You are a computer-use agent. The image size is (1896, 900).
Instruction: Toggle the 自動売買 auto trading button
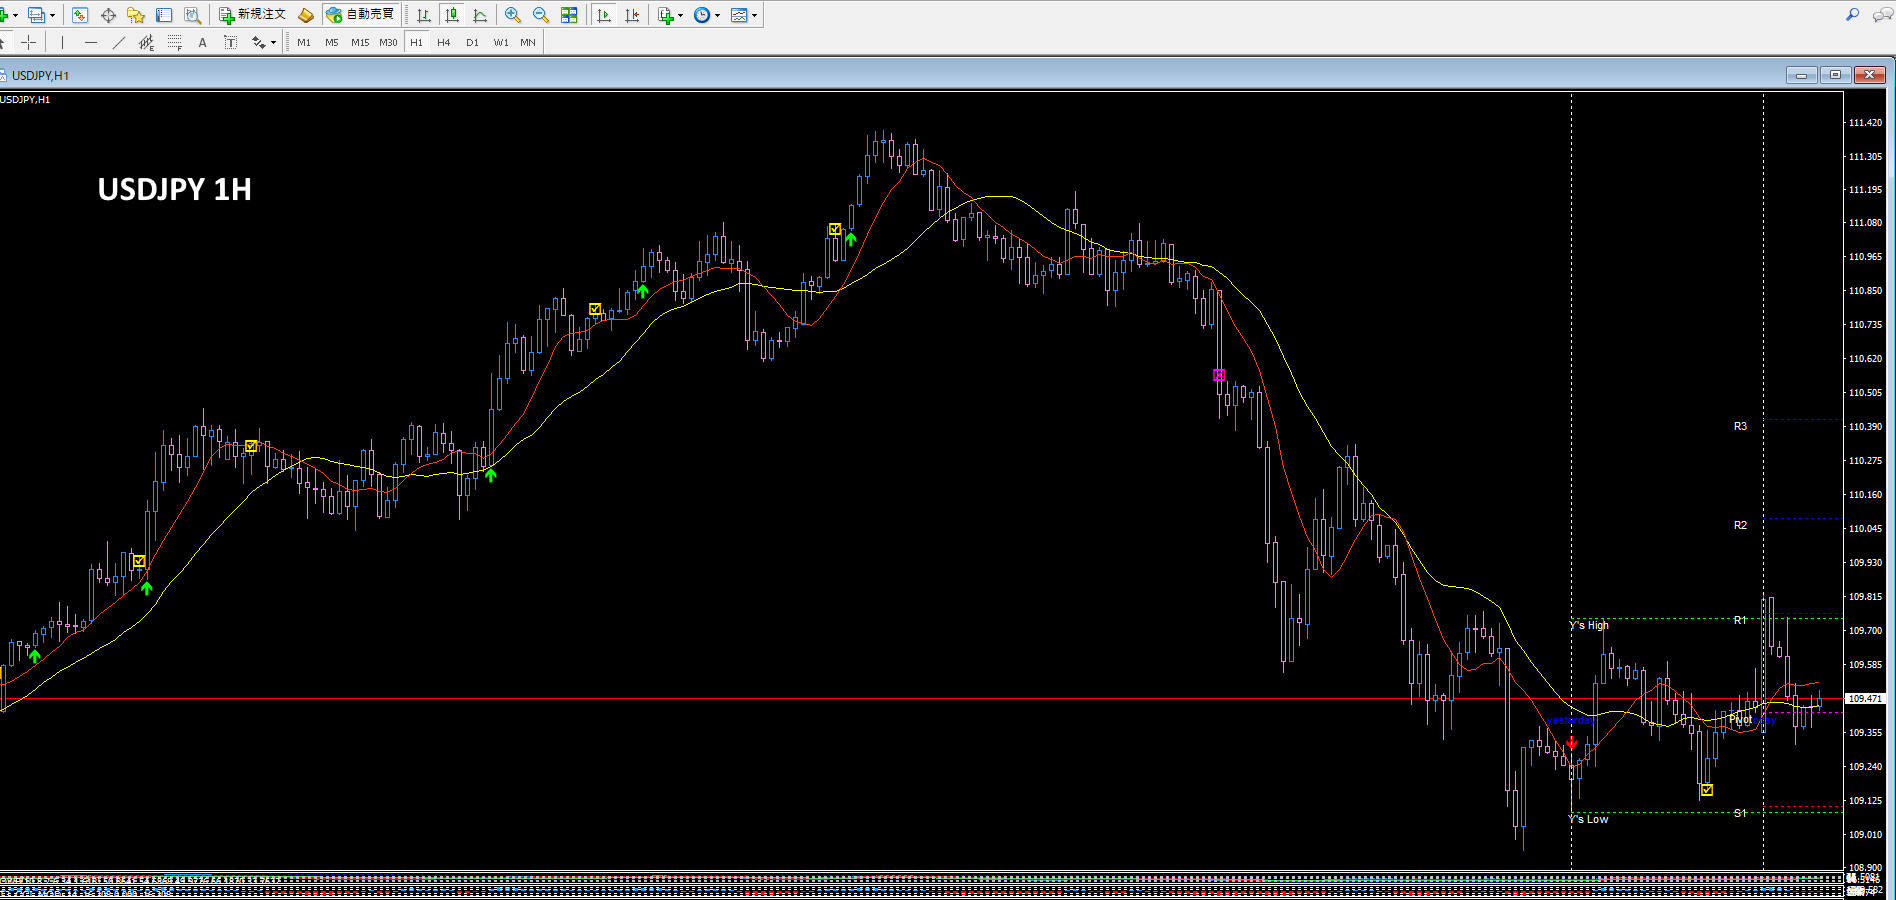click(361, 15)
